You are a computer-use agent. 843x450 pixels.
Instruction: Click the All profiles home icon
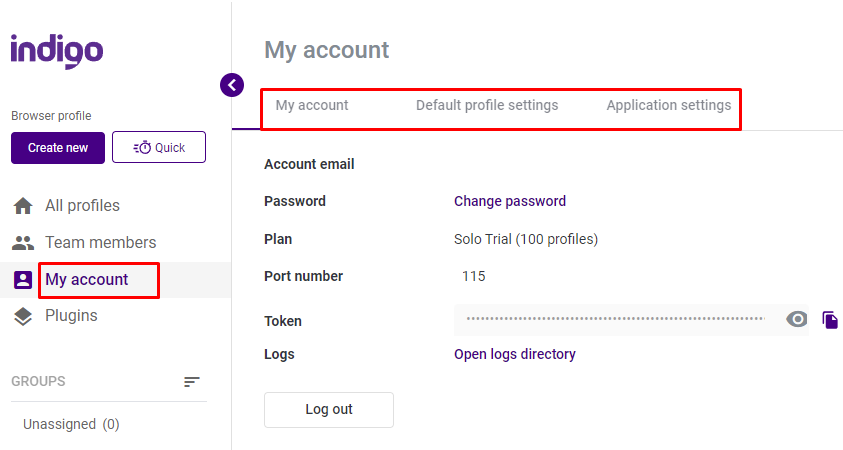23,206
